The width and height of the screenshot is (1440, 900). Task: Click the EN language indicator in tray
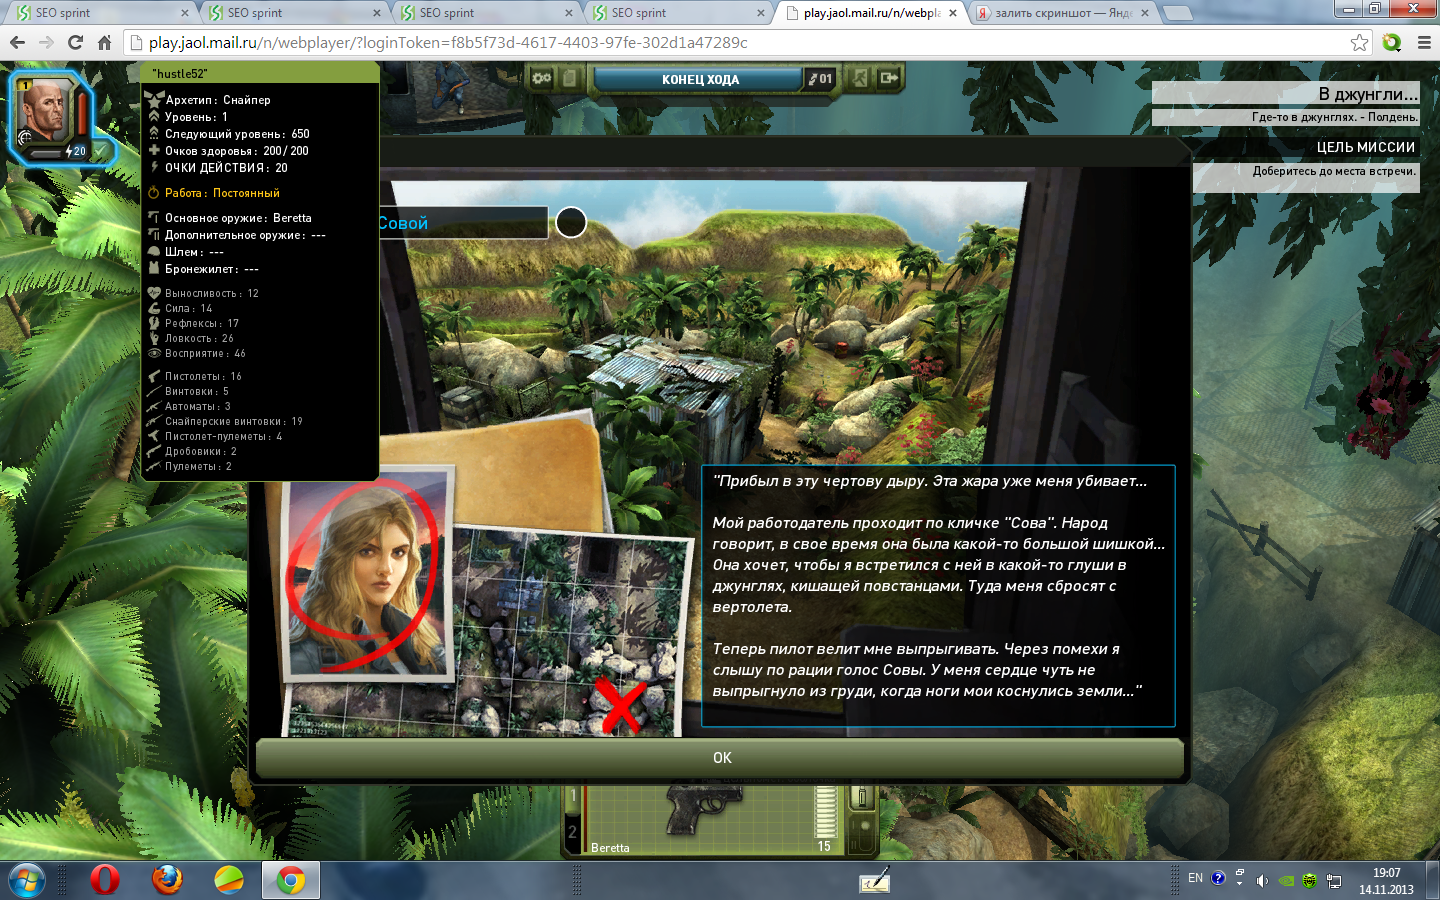pyautogui.click(x=1195, y=878)
